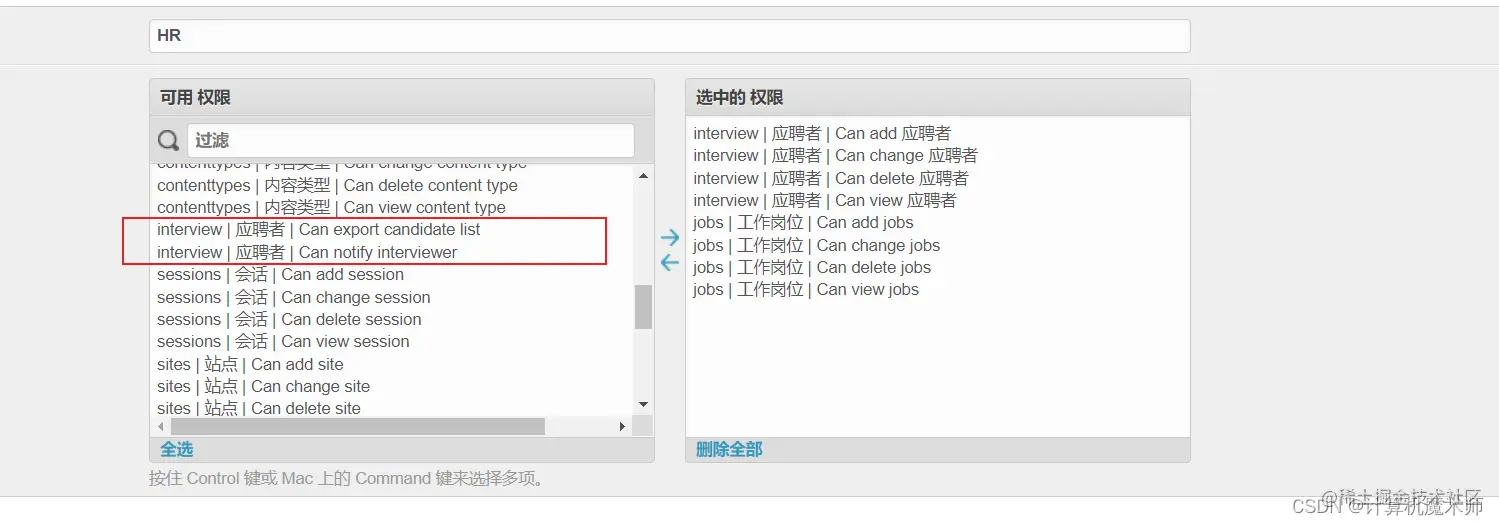Image resolution: width=1499 pixels, height=525 pixels.
Task: Select chosen 'Can add 应聘者' permission
Action: [822, 133]
